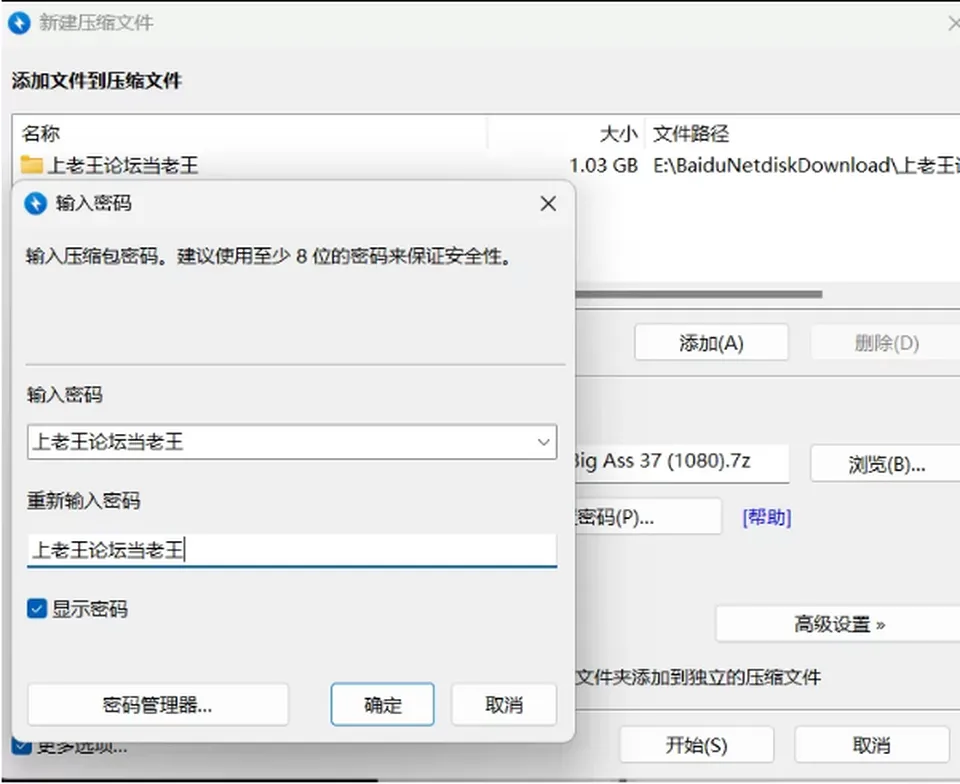Click the 输入压缩包密码 hint text
960x784 pixels.
click(x=269, y=256)
